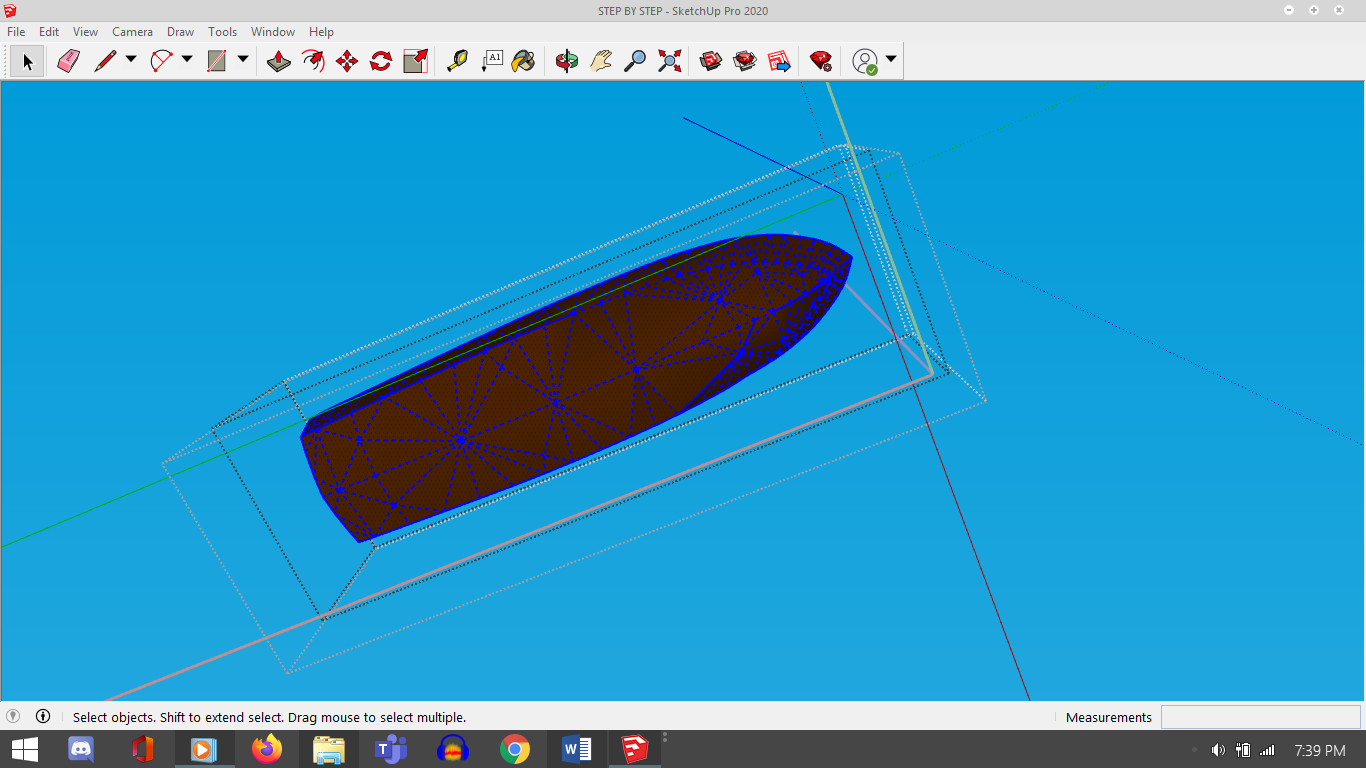Open the Windows Start menu
Screen dimensions: 1366x768
tap(24, 749)
